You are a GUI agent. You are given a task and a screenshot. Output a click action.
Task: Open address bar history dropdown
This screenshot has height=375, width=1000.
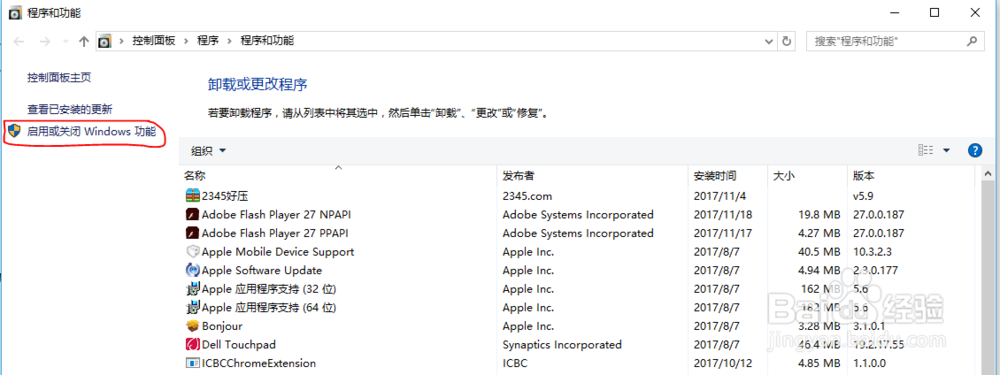(769, 41)
